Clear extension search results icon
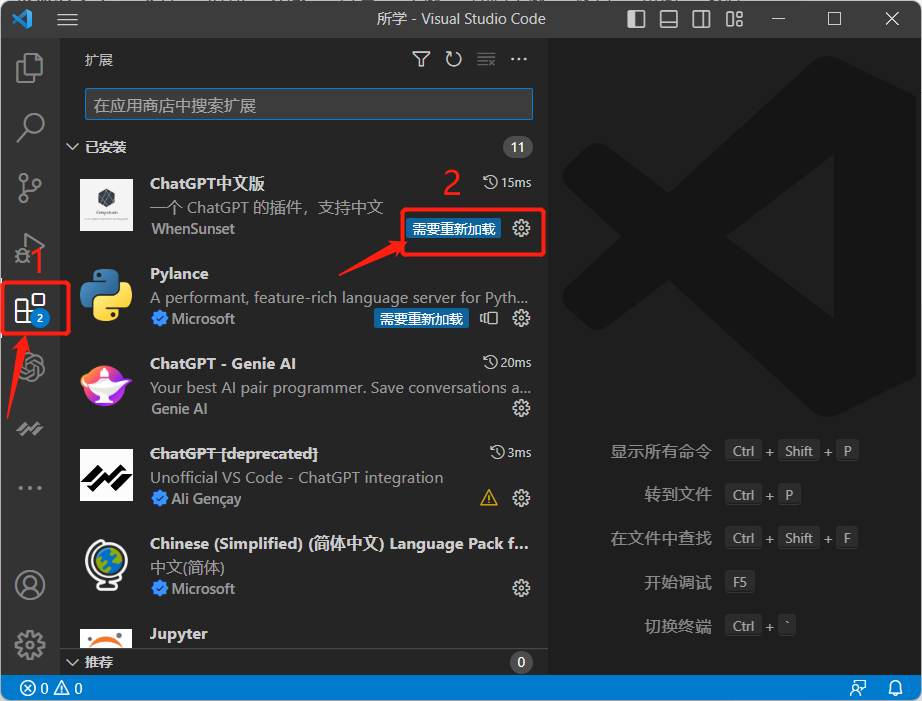Viewport: 922px width, 701px height. [x=486, y=59]
